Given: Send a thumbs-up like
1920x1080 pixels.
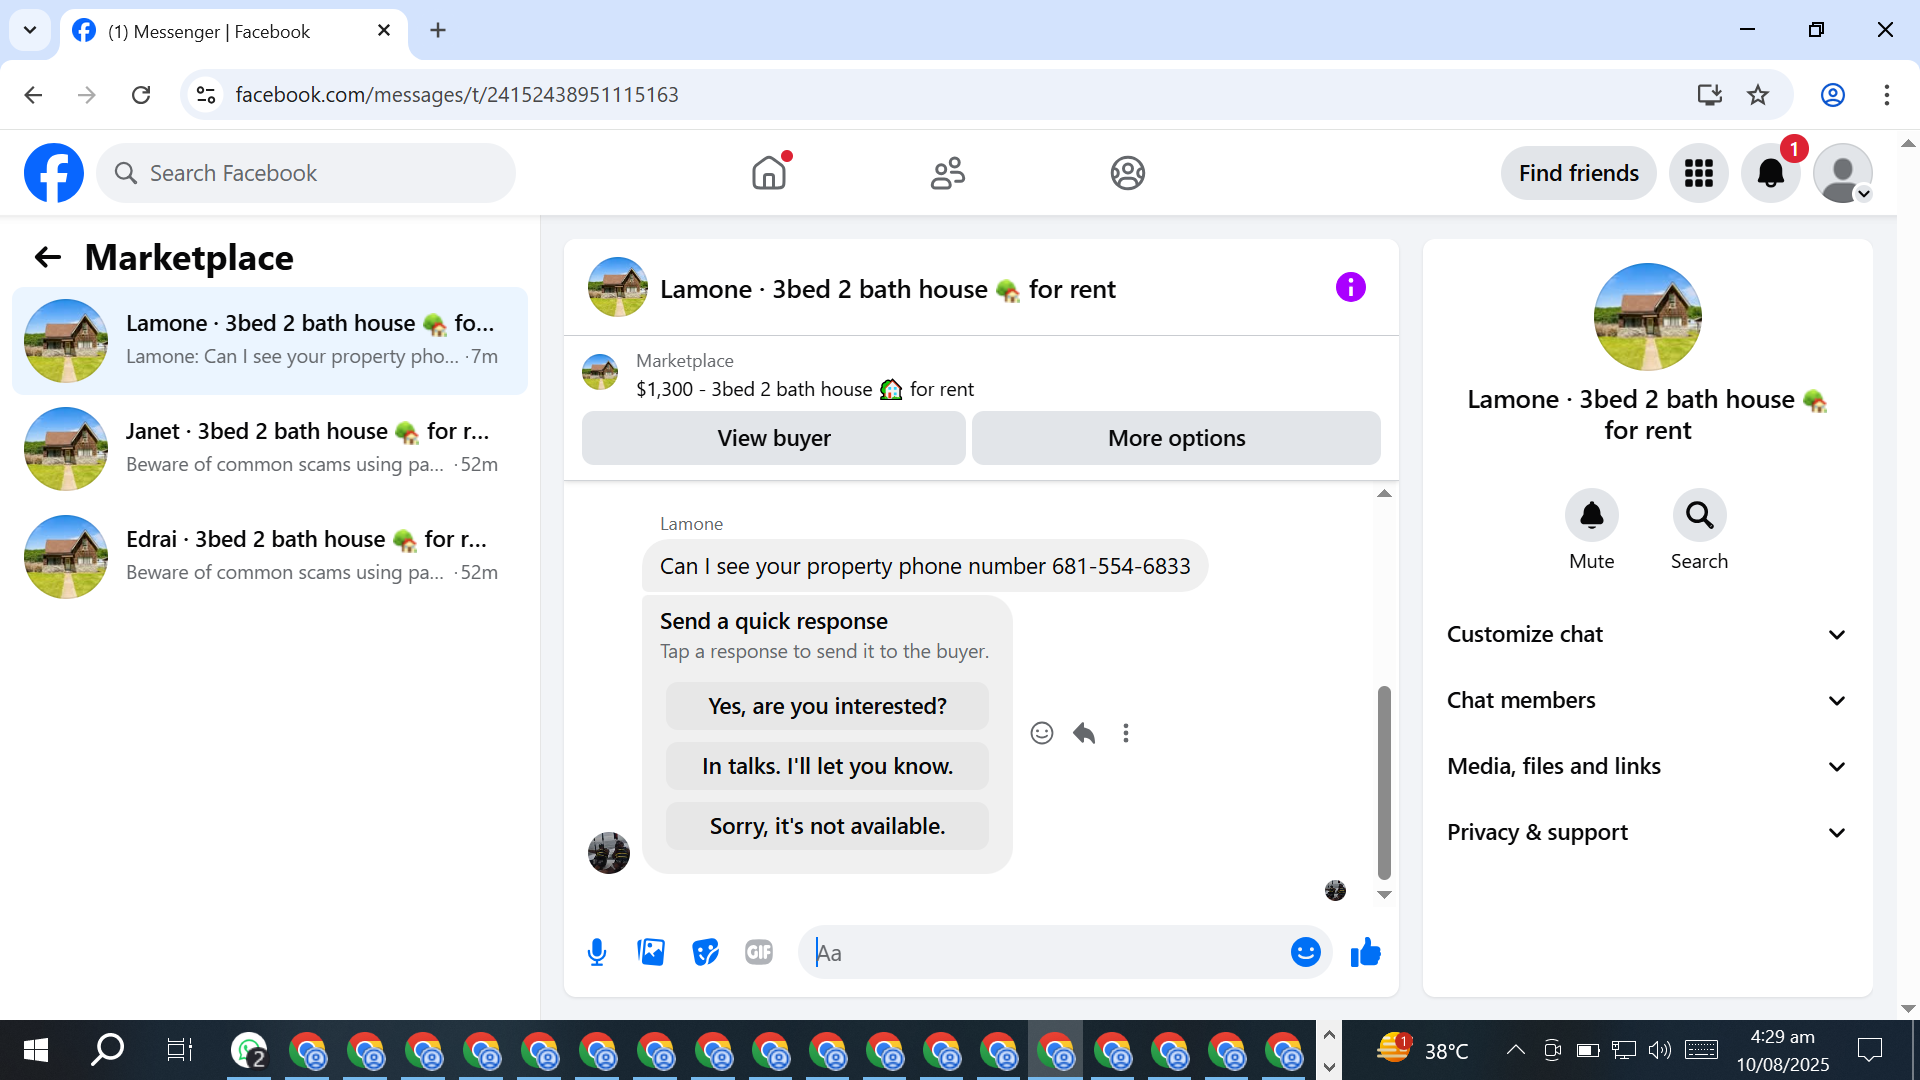Looking at the screenshot, I should pyautogui.click(x=1365, y=952).
